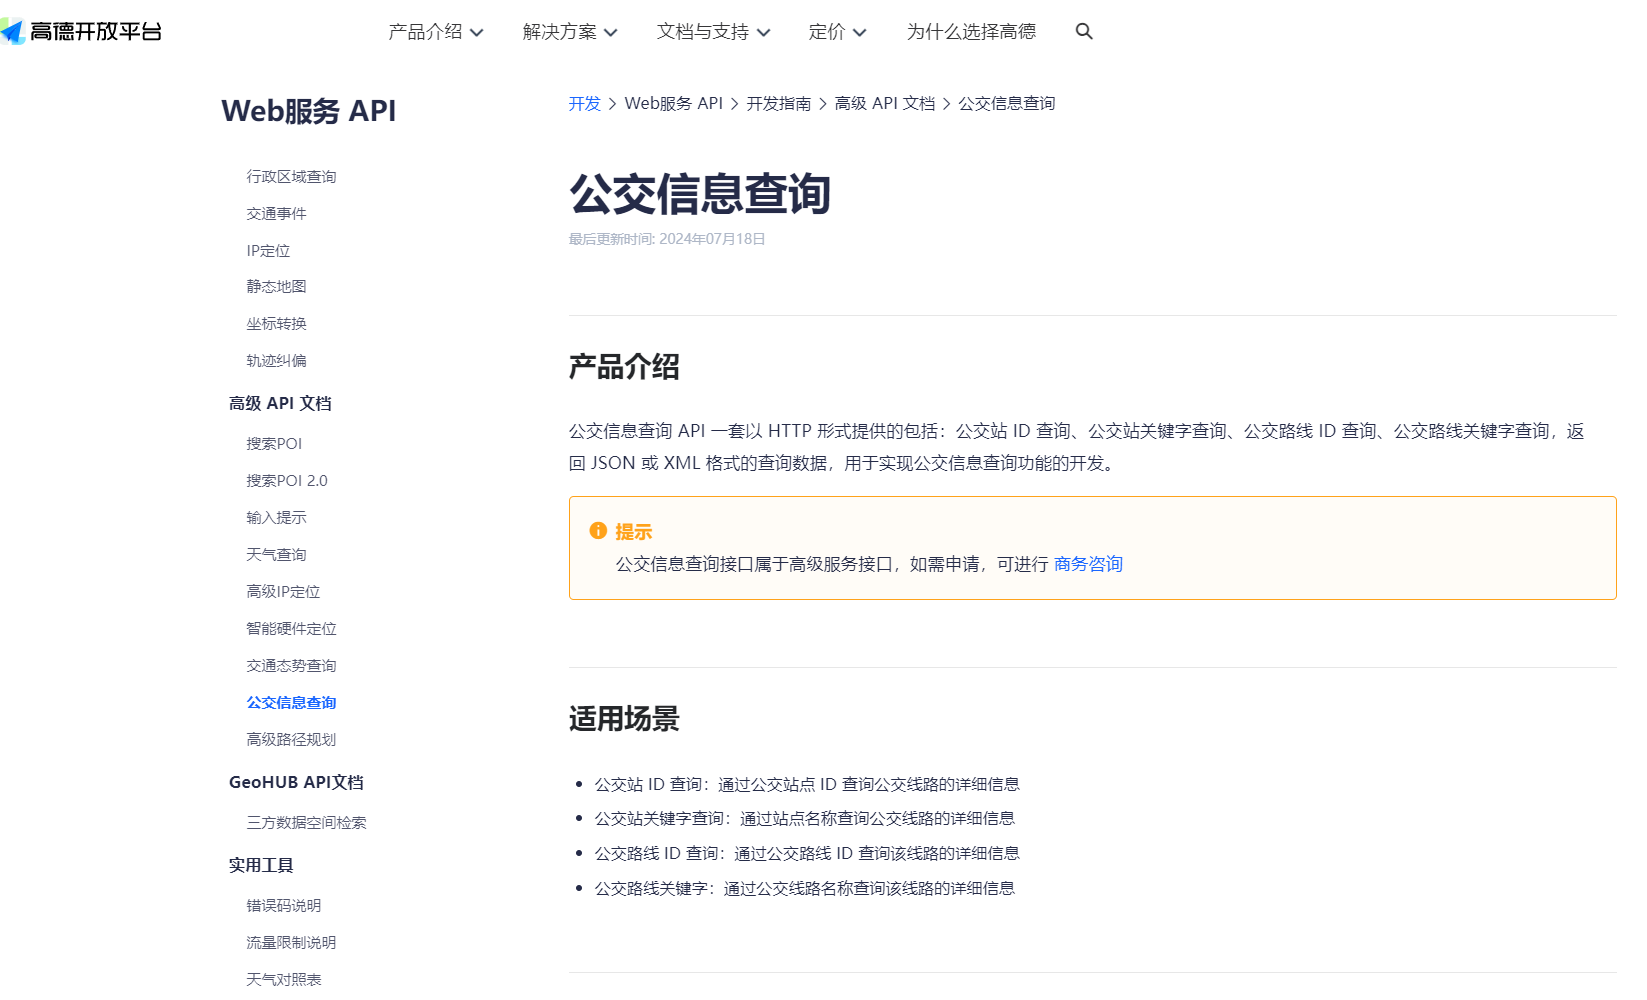Click the 公交站 ID 查询 bullet text
This screenshot has height=1000, width=1647.
pyautogui.click(x=807, y=785)
